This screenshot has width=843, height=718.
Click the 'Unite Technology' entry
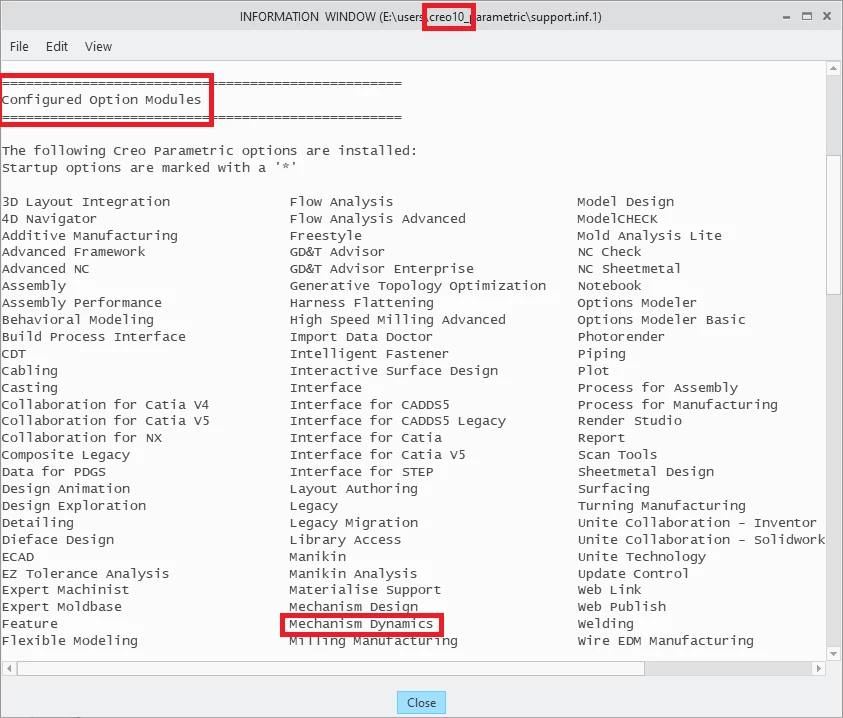[x=641, y=557]
